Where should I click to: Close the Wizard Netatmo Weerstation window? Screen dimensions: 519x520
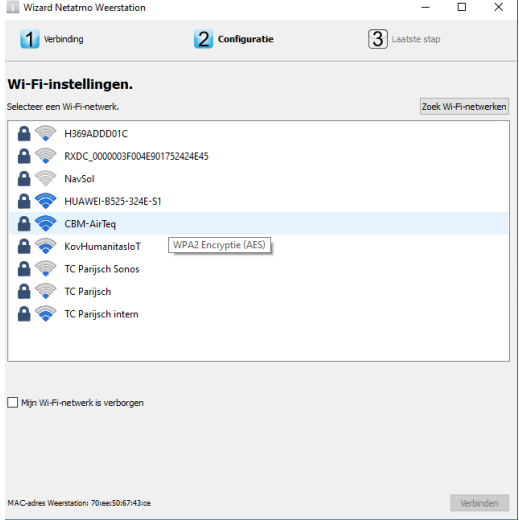click(x=498, y=7)
